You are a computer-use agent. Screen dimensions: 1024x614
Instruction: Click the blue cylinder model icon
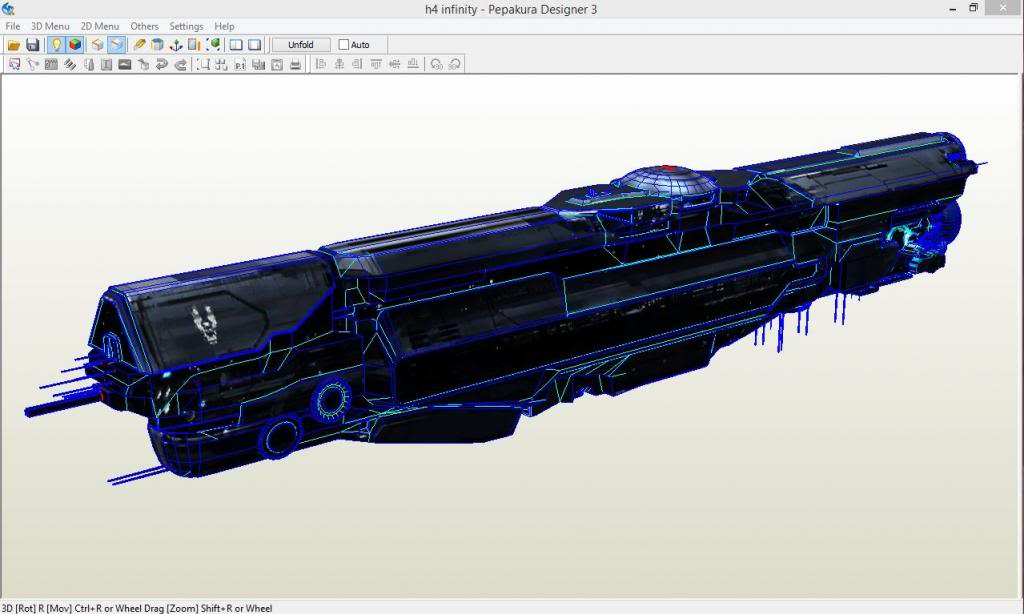pyautogui.click(x=157, y=44)
